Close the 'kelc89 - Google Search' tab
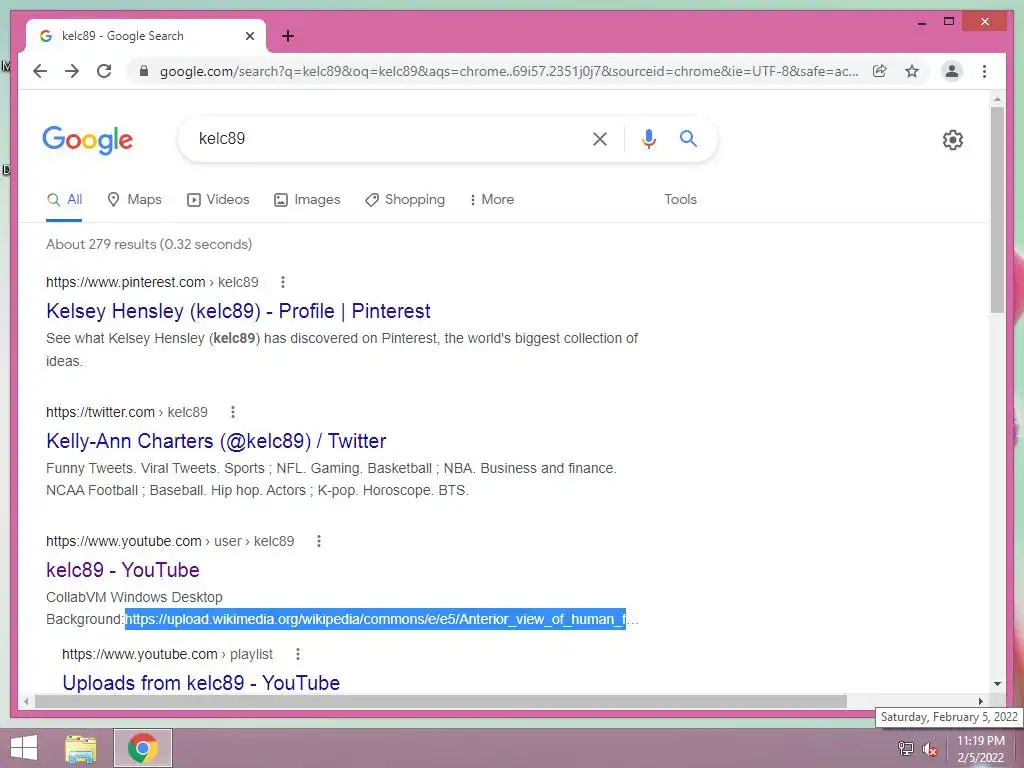This screenshot has width=1024, height=768. [x=249, y=36]
